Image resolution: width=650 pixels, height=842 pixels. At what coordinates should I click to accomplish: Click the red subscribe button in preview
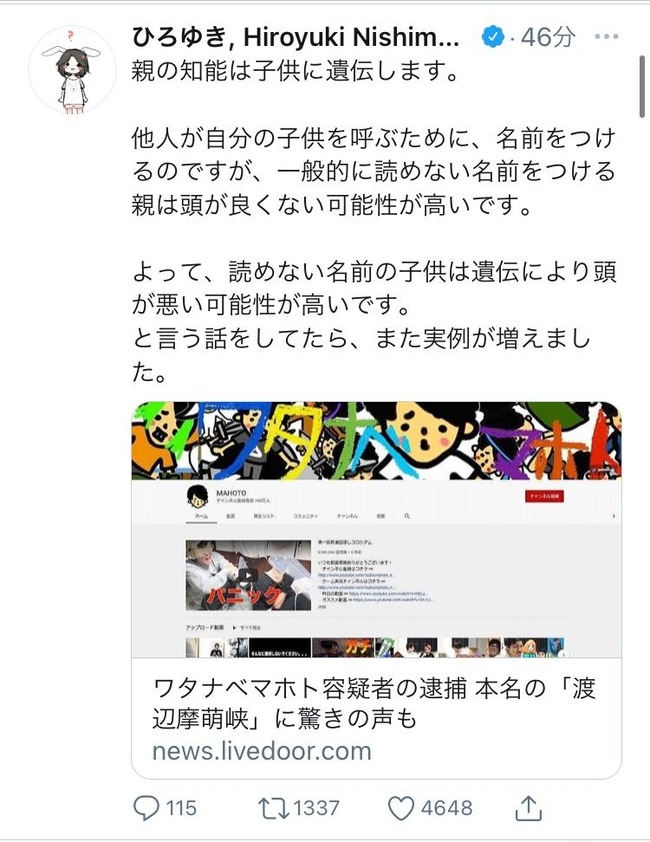tap(544, 496)
